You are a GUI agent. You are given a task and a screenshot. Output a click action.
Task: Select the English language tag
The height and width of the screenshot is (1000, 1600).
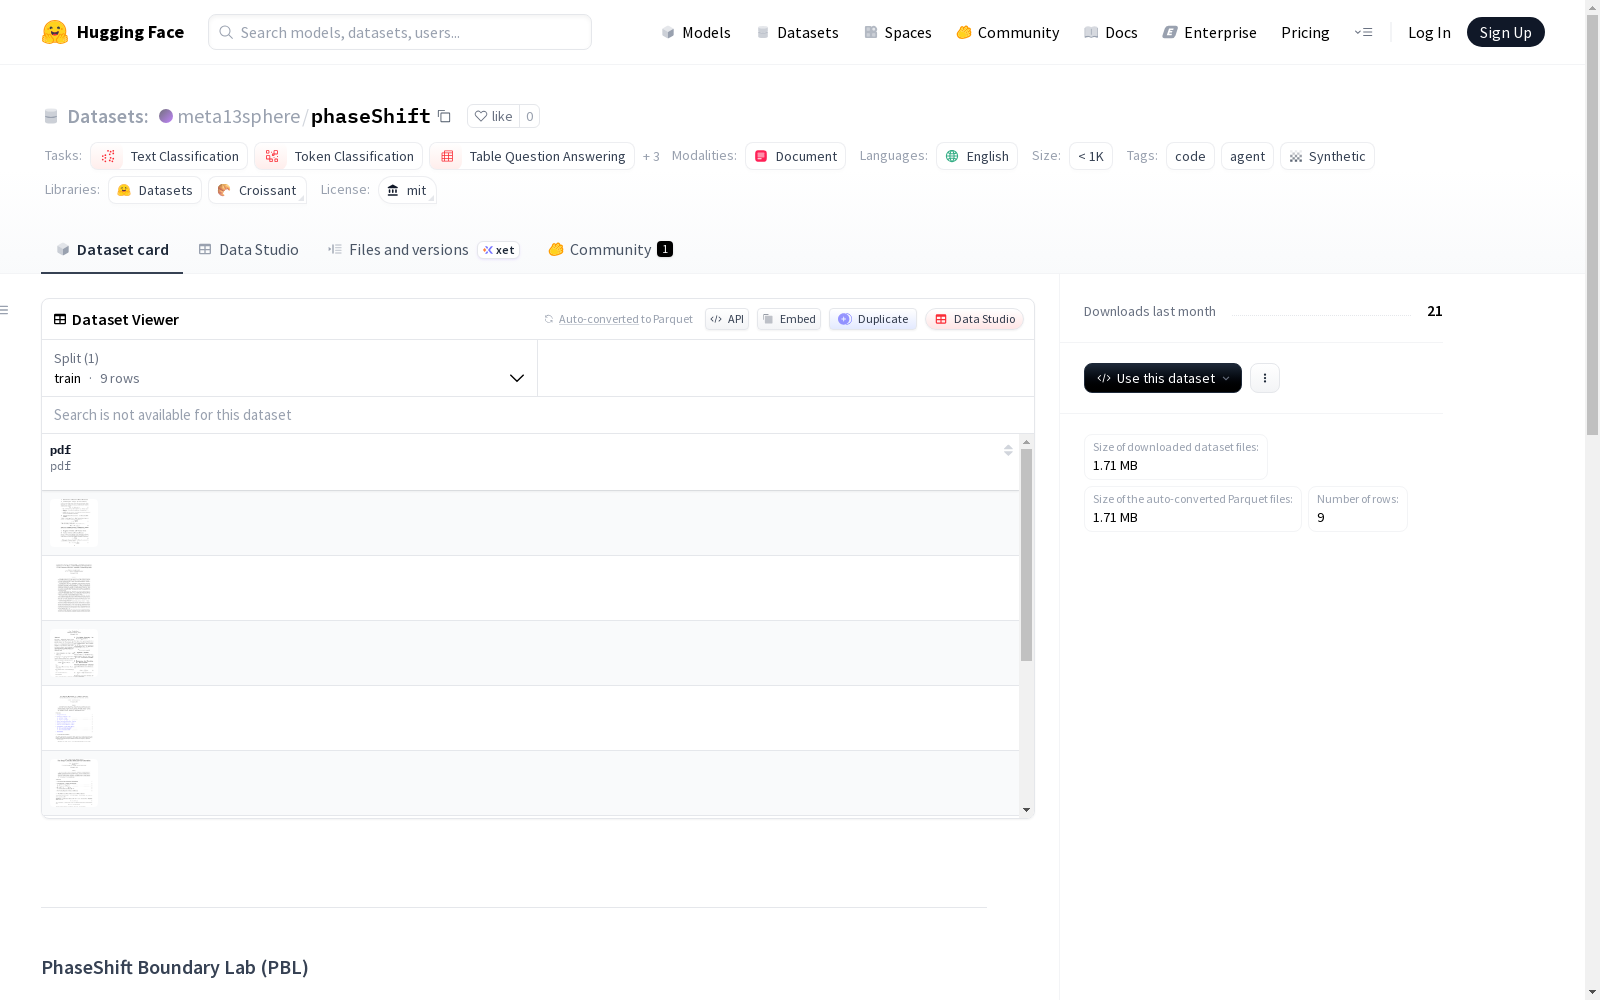tap(977, 156)
